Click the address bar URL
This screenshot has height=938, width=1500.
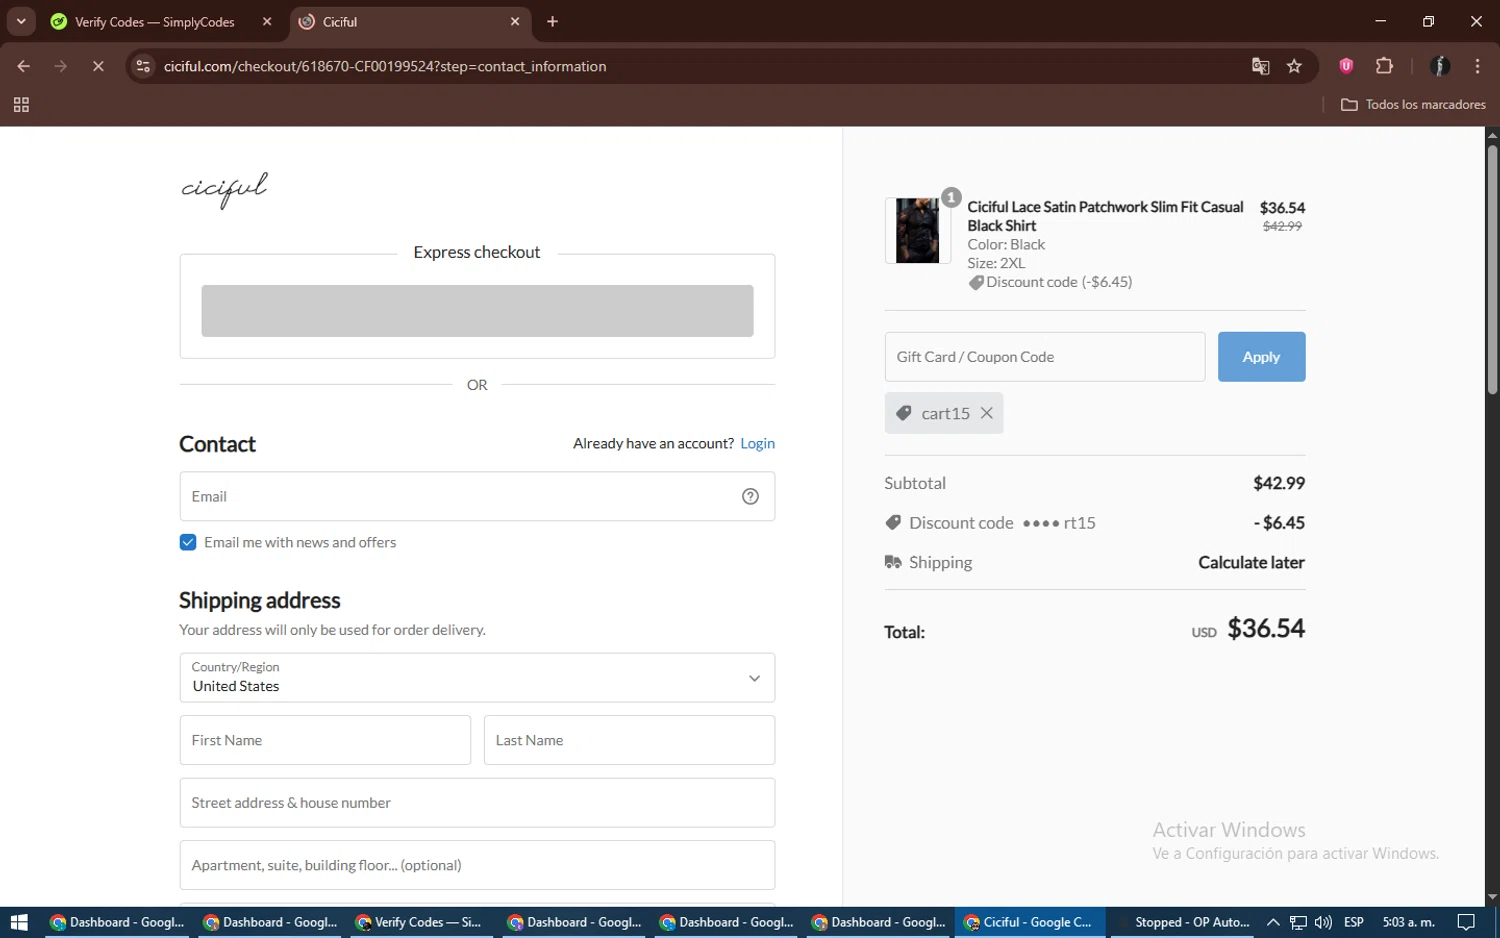point(385,66)
